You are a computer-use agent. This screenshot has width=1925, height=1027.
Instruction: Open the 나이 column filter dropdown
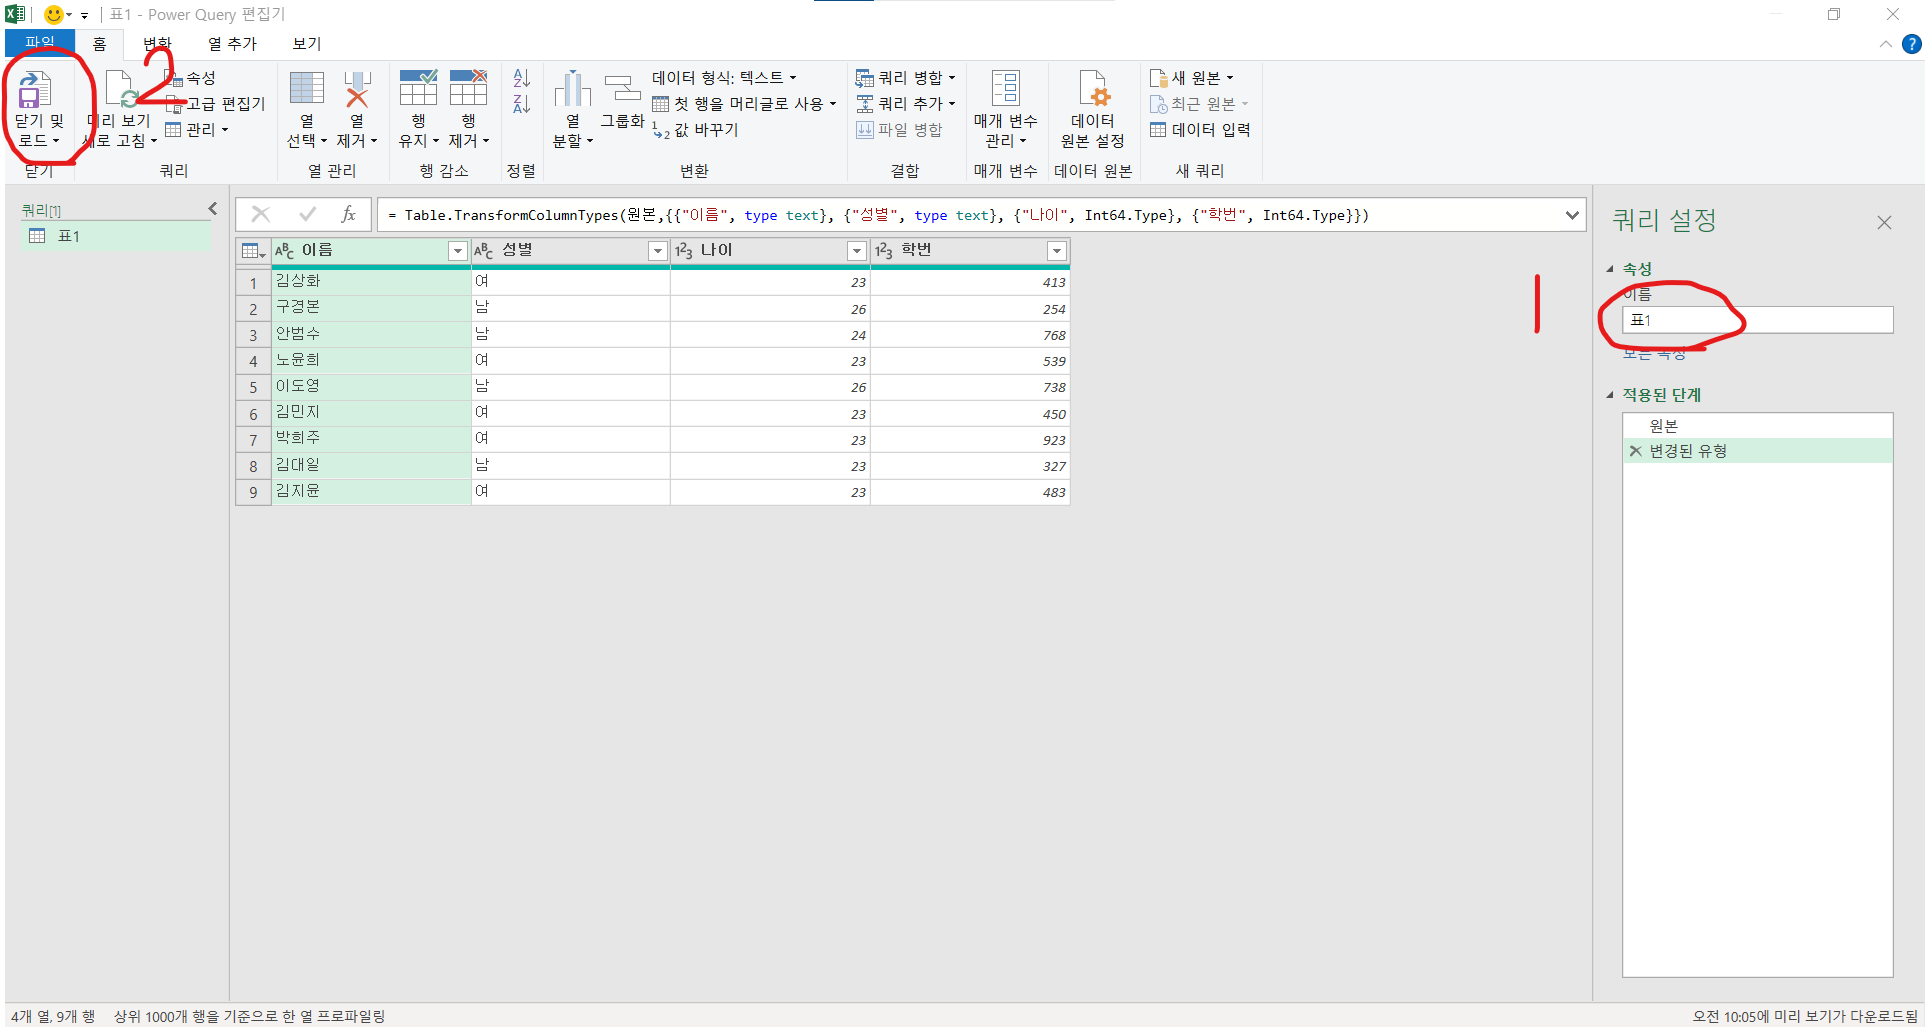(x=856, y=251)
